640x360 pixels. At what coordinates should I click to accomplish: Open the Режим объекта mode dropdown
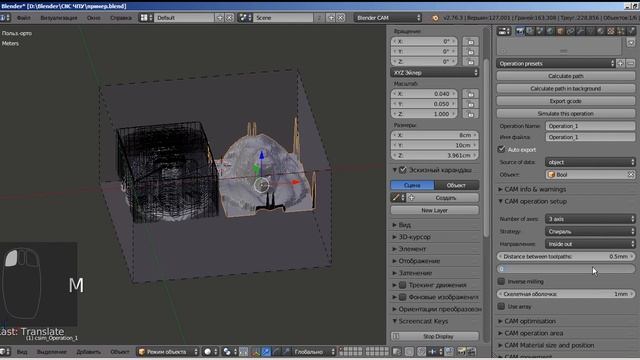coord(168,352)
